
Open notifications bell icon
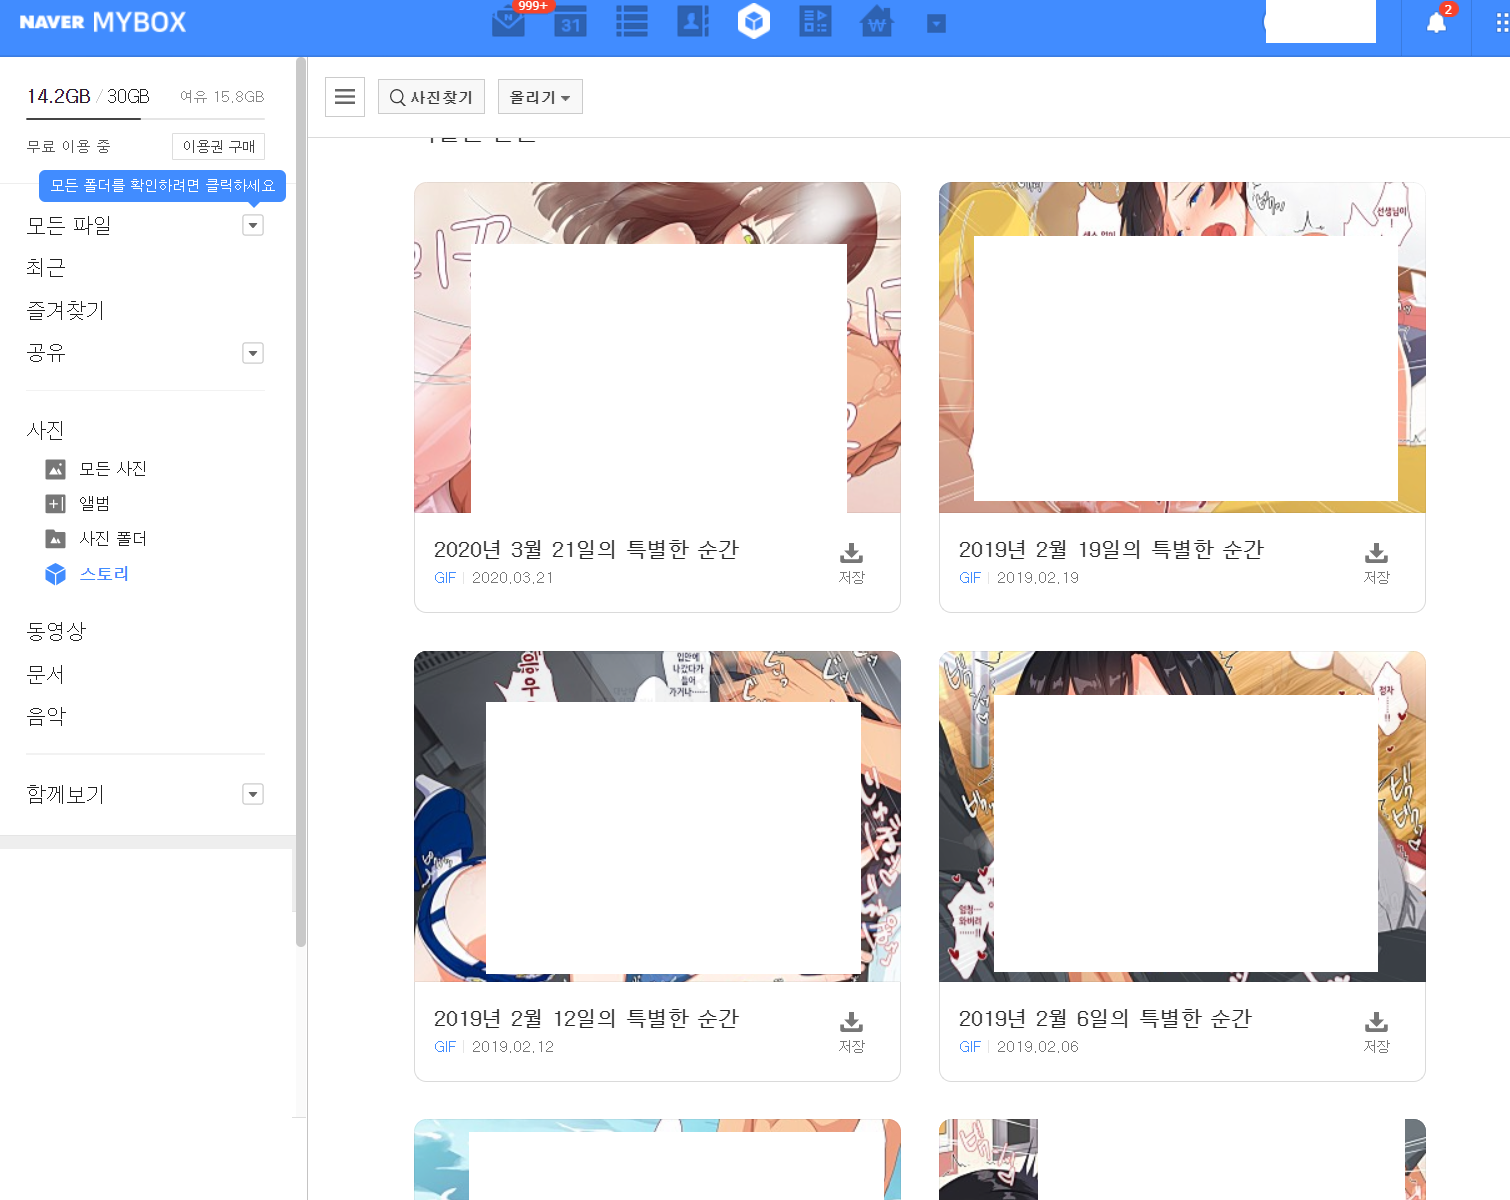pyautogui.click(x=1436, y=24)
